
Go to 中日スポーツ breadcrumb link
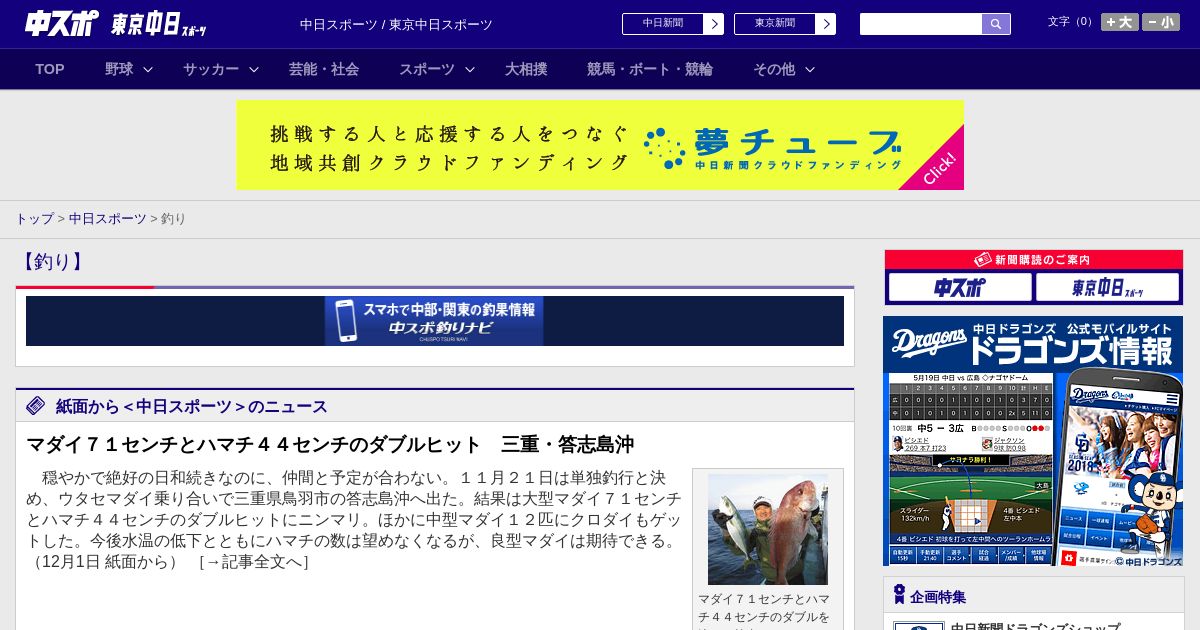pos(108,219)
